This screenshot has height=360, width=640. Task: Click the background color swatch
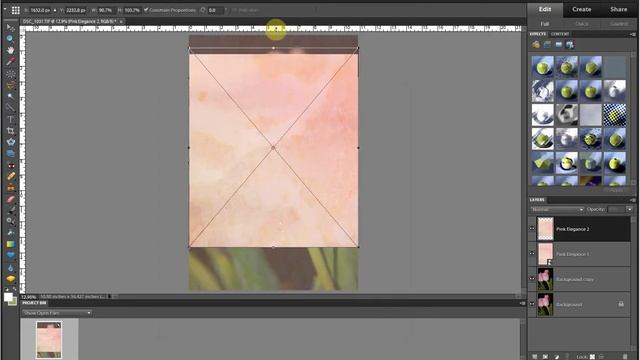(13, 302)
